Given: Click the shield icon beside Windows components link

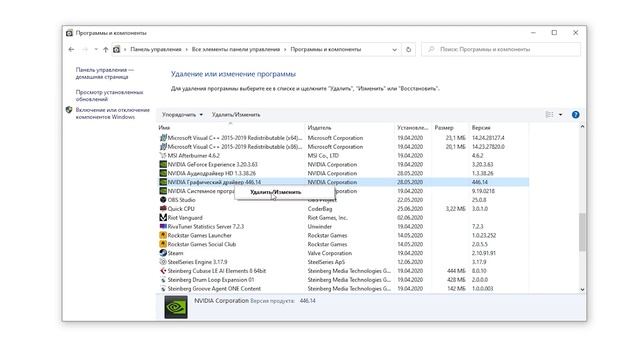Looking at the screenshot, I should coord(69,110).
